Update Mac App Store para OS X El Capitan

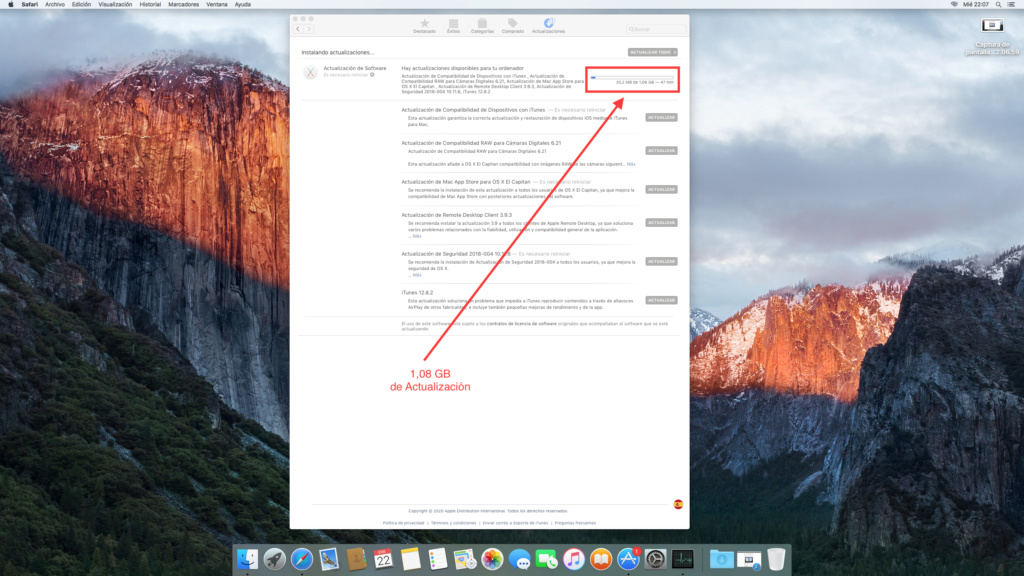click(661, 189)
